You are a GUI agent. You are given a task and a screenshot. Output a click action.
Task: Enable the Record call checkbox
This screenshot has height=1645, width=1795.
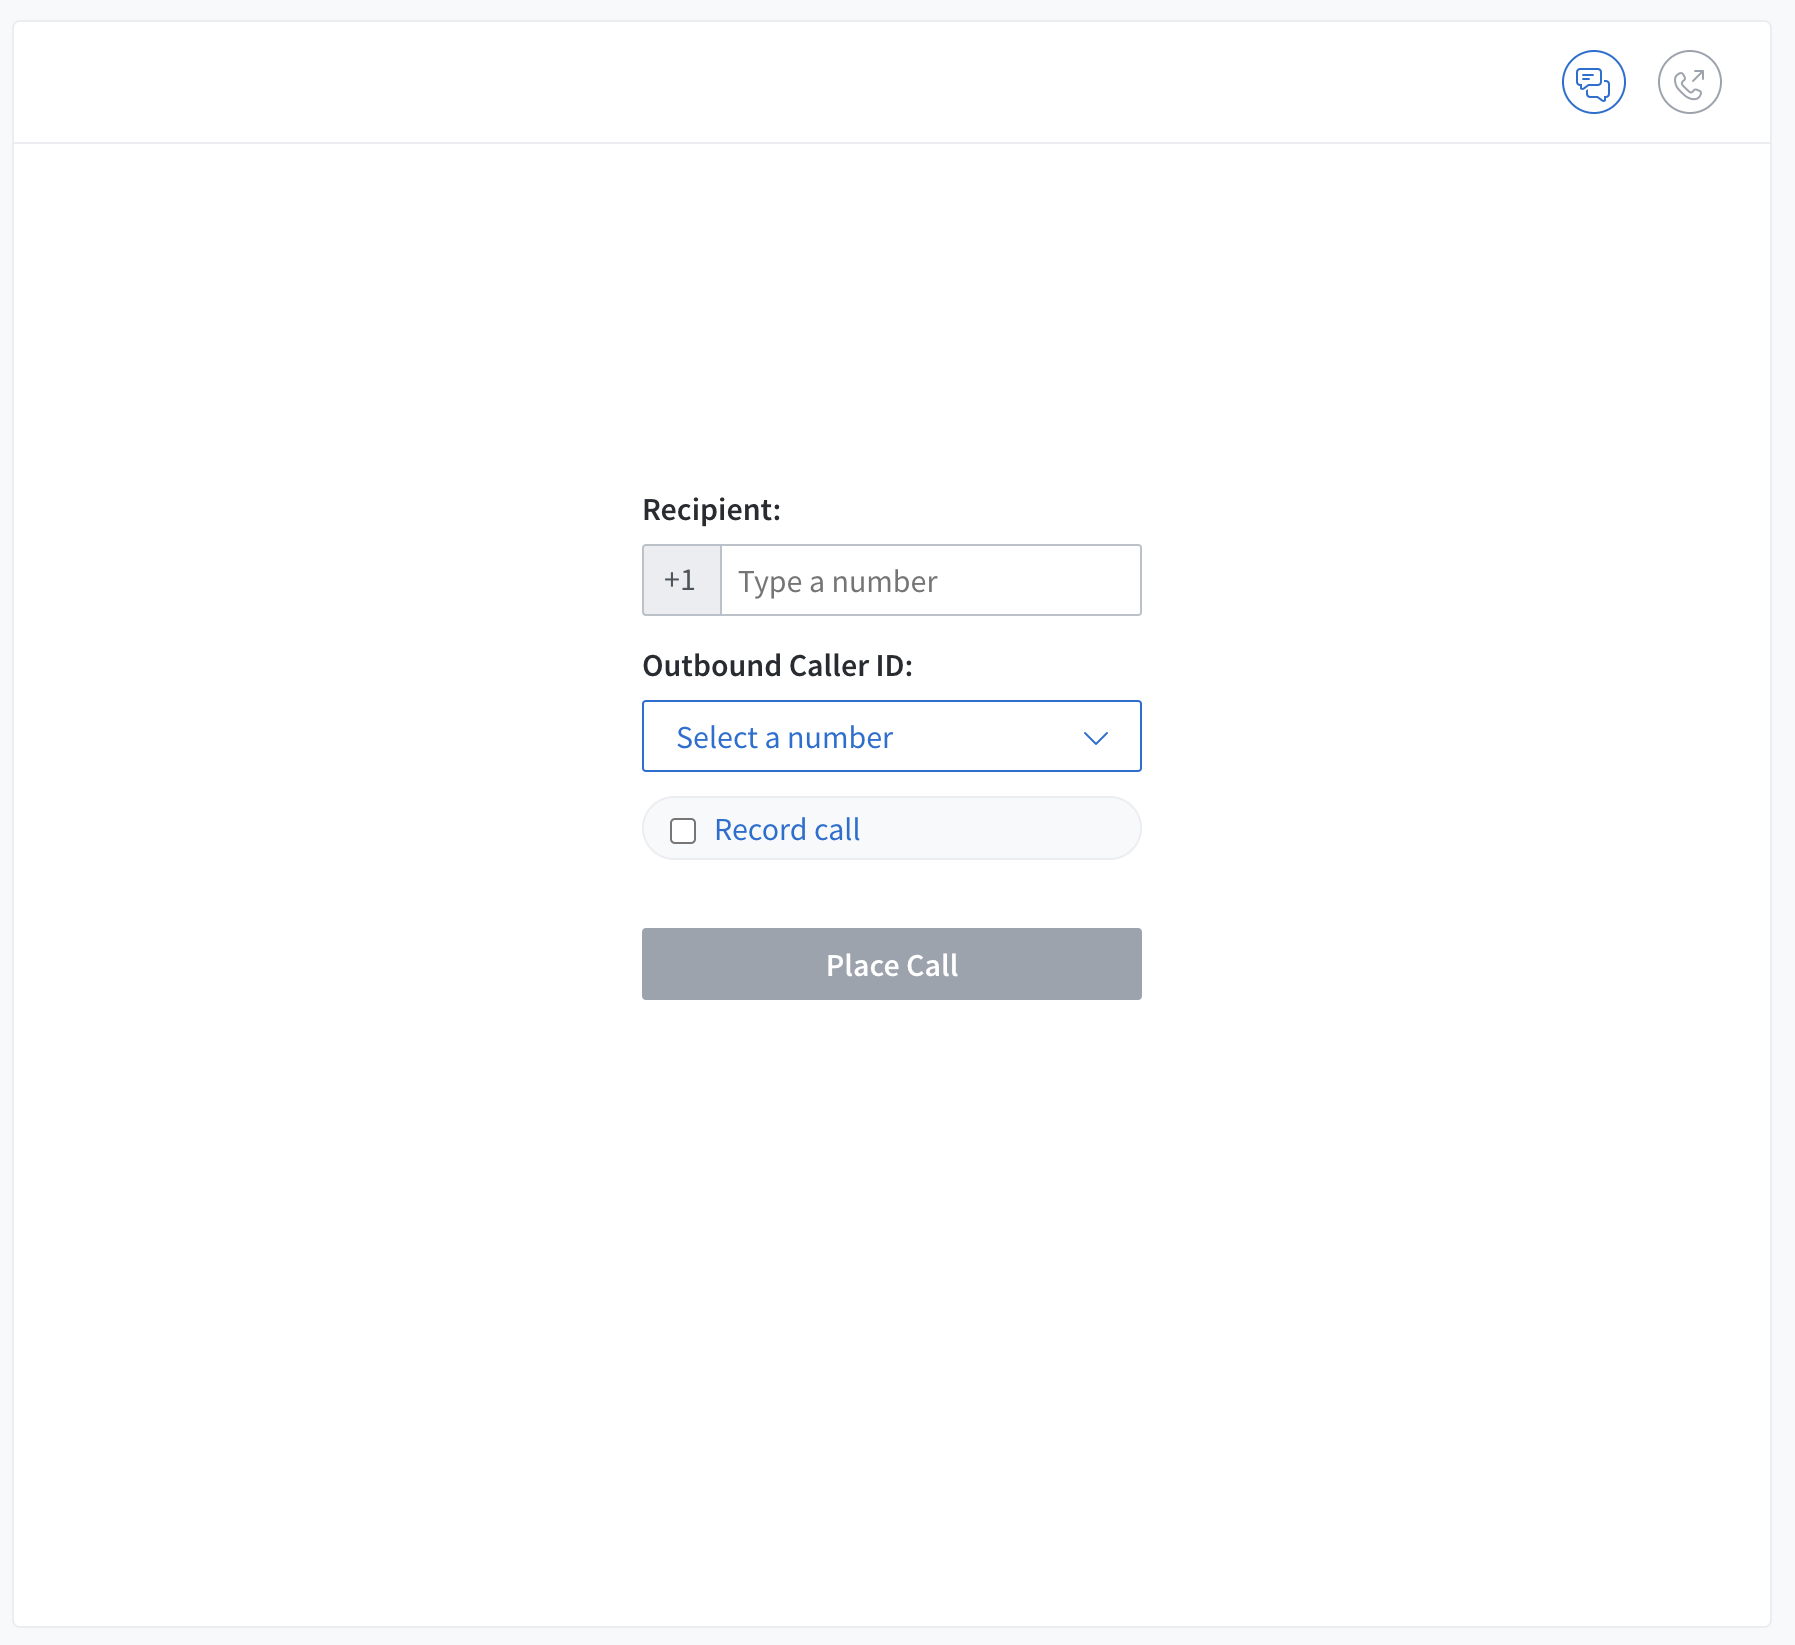[x=683, y=830]
